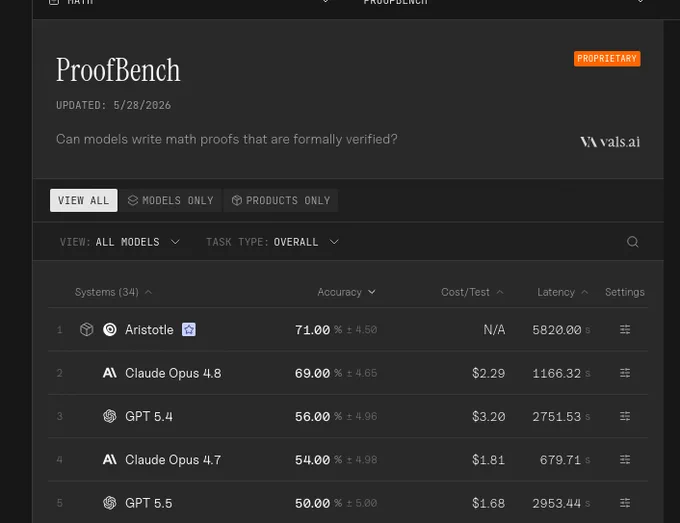Select the View All tab
The image size is (680, 523).
point(84,200)
